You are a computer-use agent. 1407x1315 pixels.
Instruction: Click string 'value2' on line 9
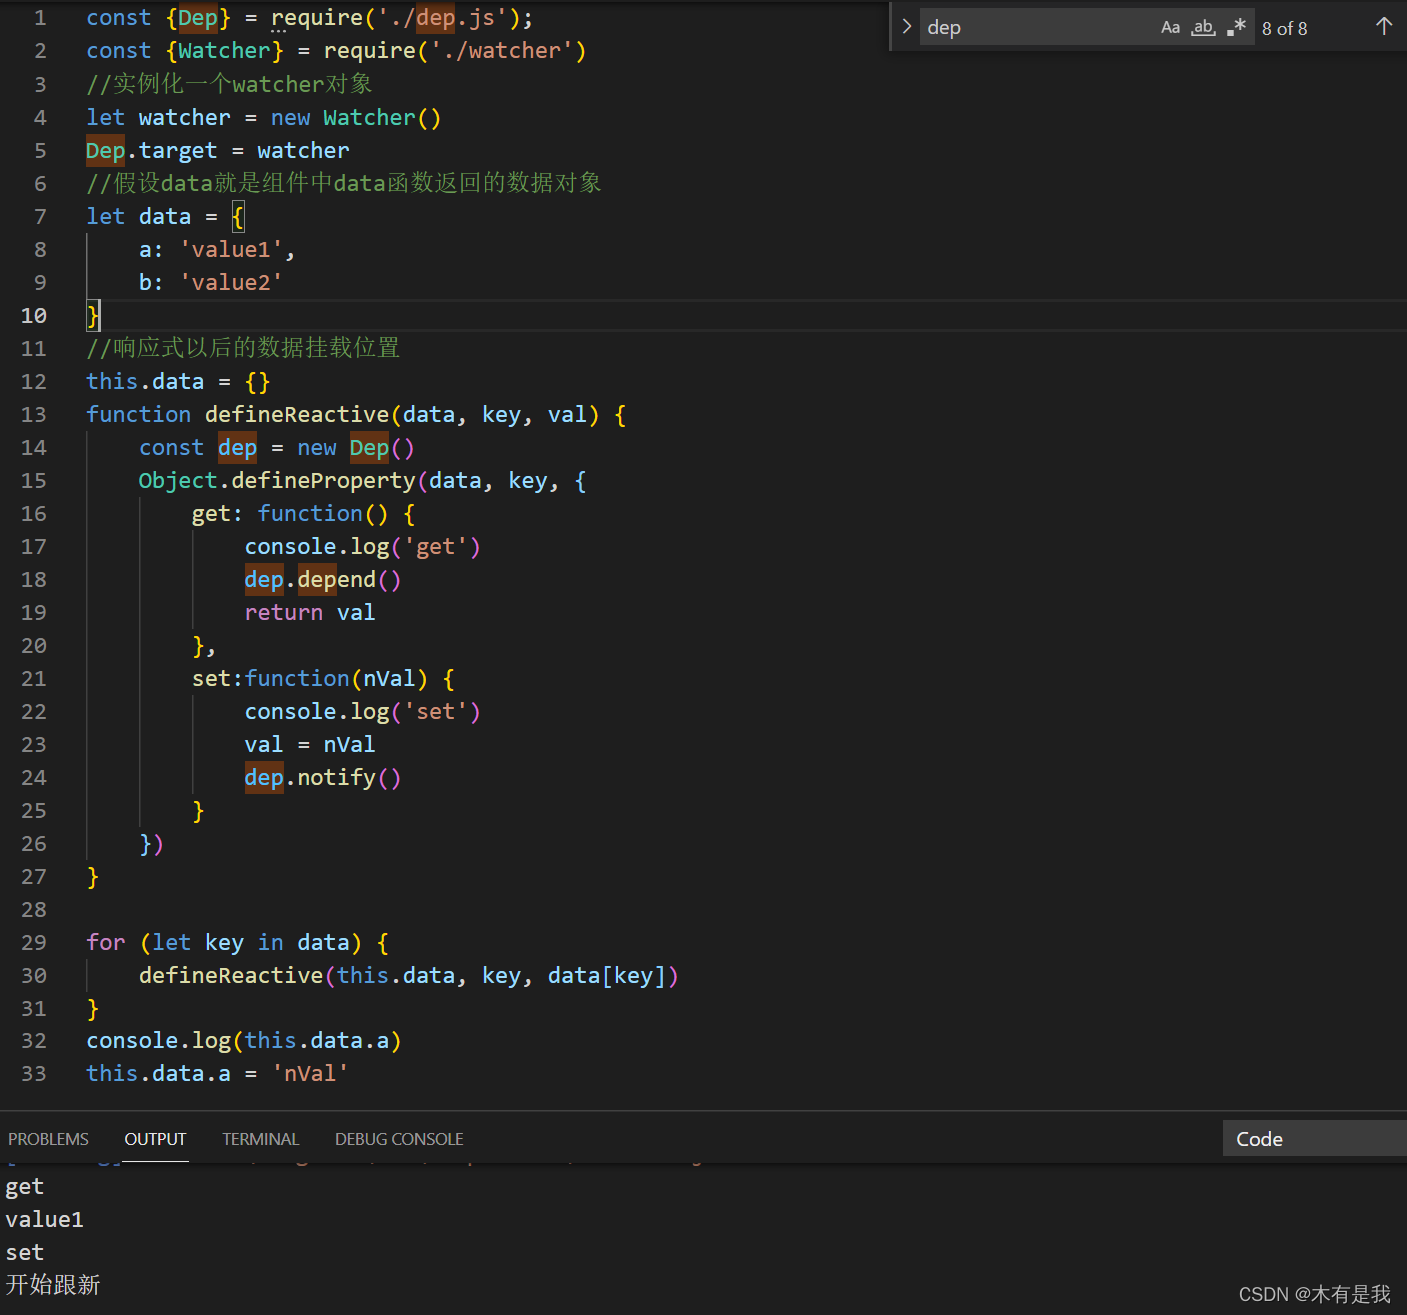click(231, 283)
